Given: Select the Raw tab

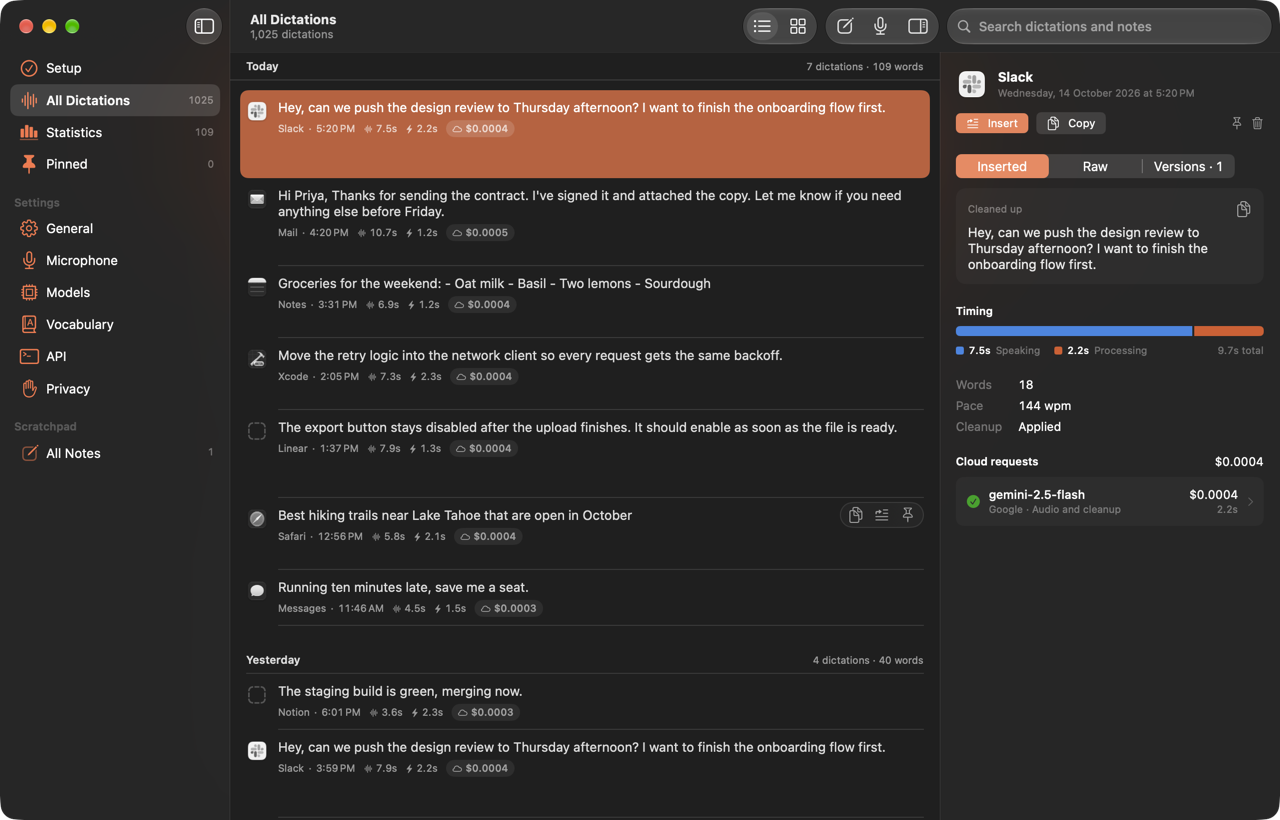Looking at the screenshot, I should coord(1095,166).
